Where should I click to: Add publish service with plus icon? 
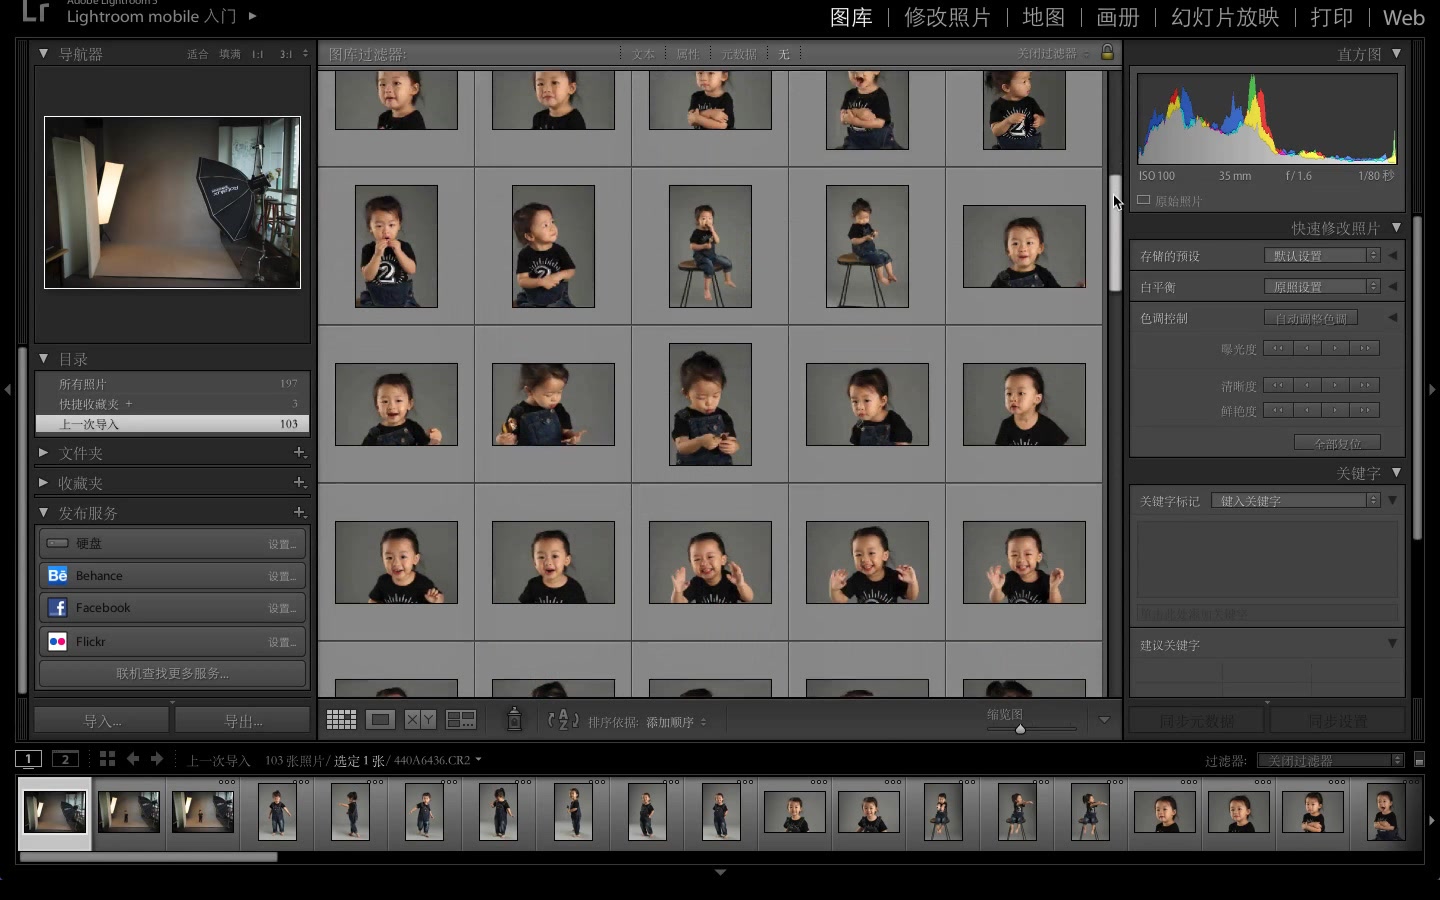tap(299, 513)
